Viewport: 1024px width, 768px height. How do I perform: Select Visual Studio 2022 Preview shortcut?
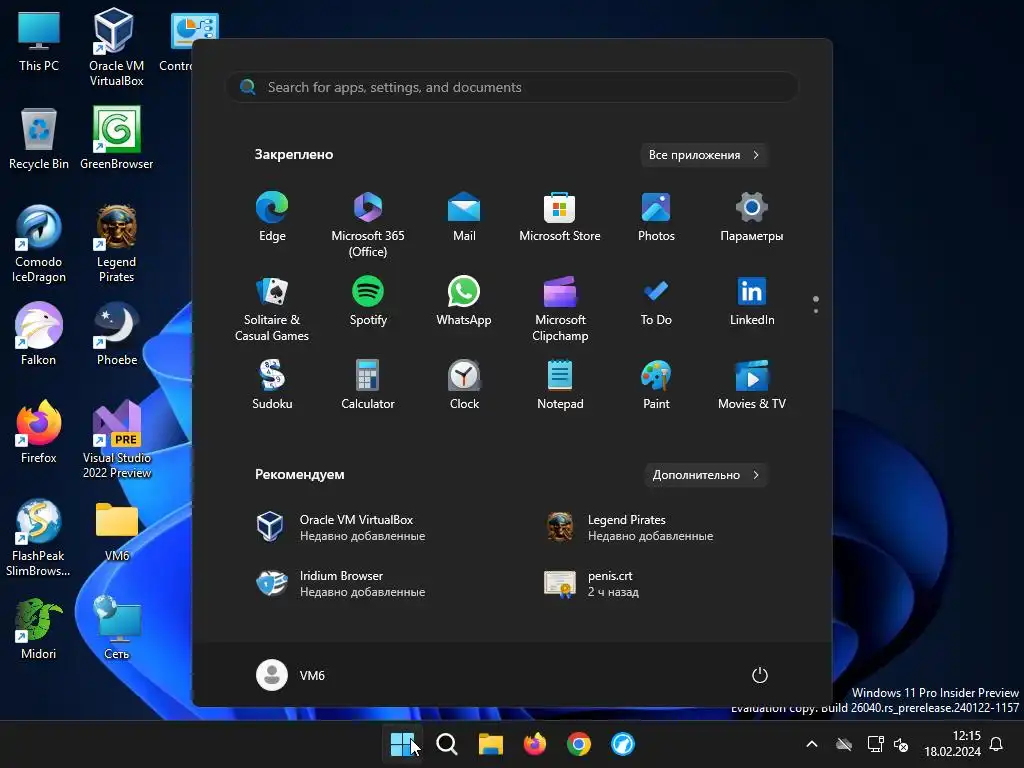point(116,440)
